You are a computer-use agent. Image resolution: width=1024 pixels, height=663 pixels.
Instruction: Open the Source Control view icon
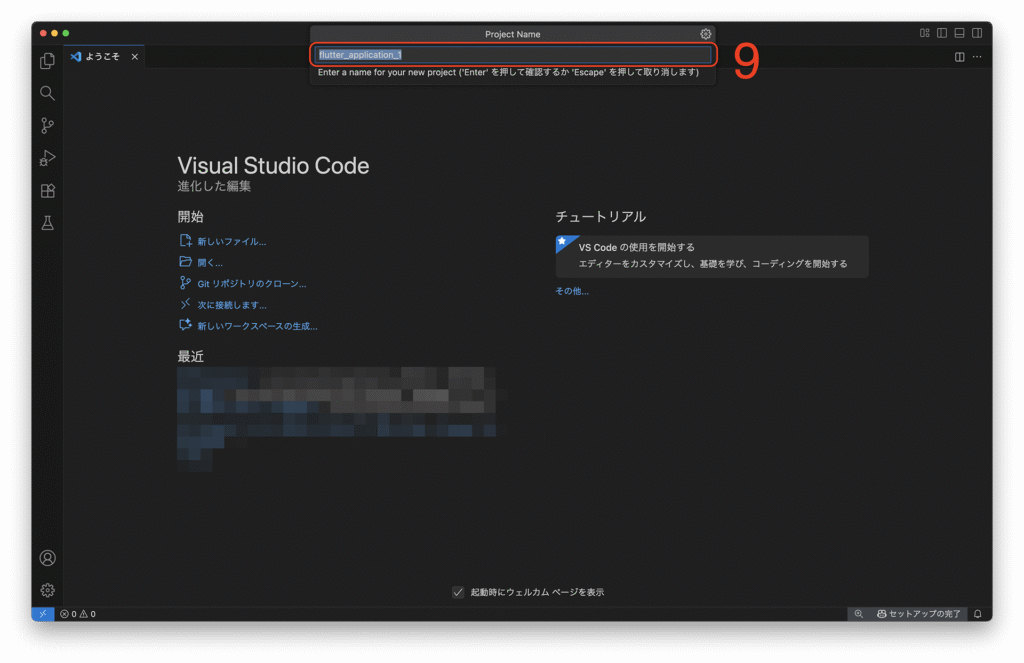pyautogui.click(x=47, y=126)
